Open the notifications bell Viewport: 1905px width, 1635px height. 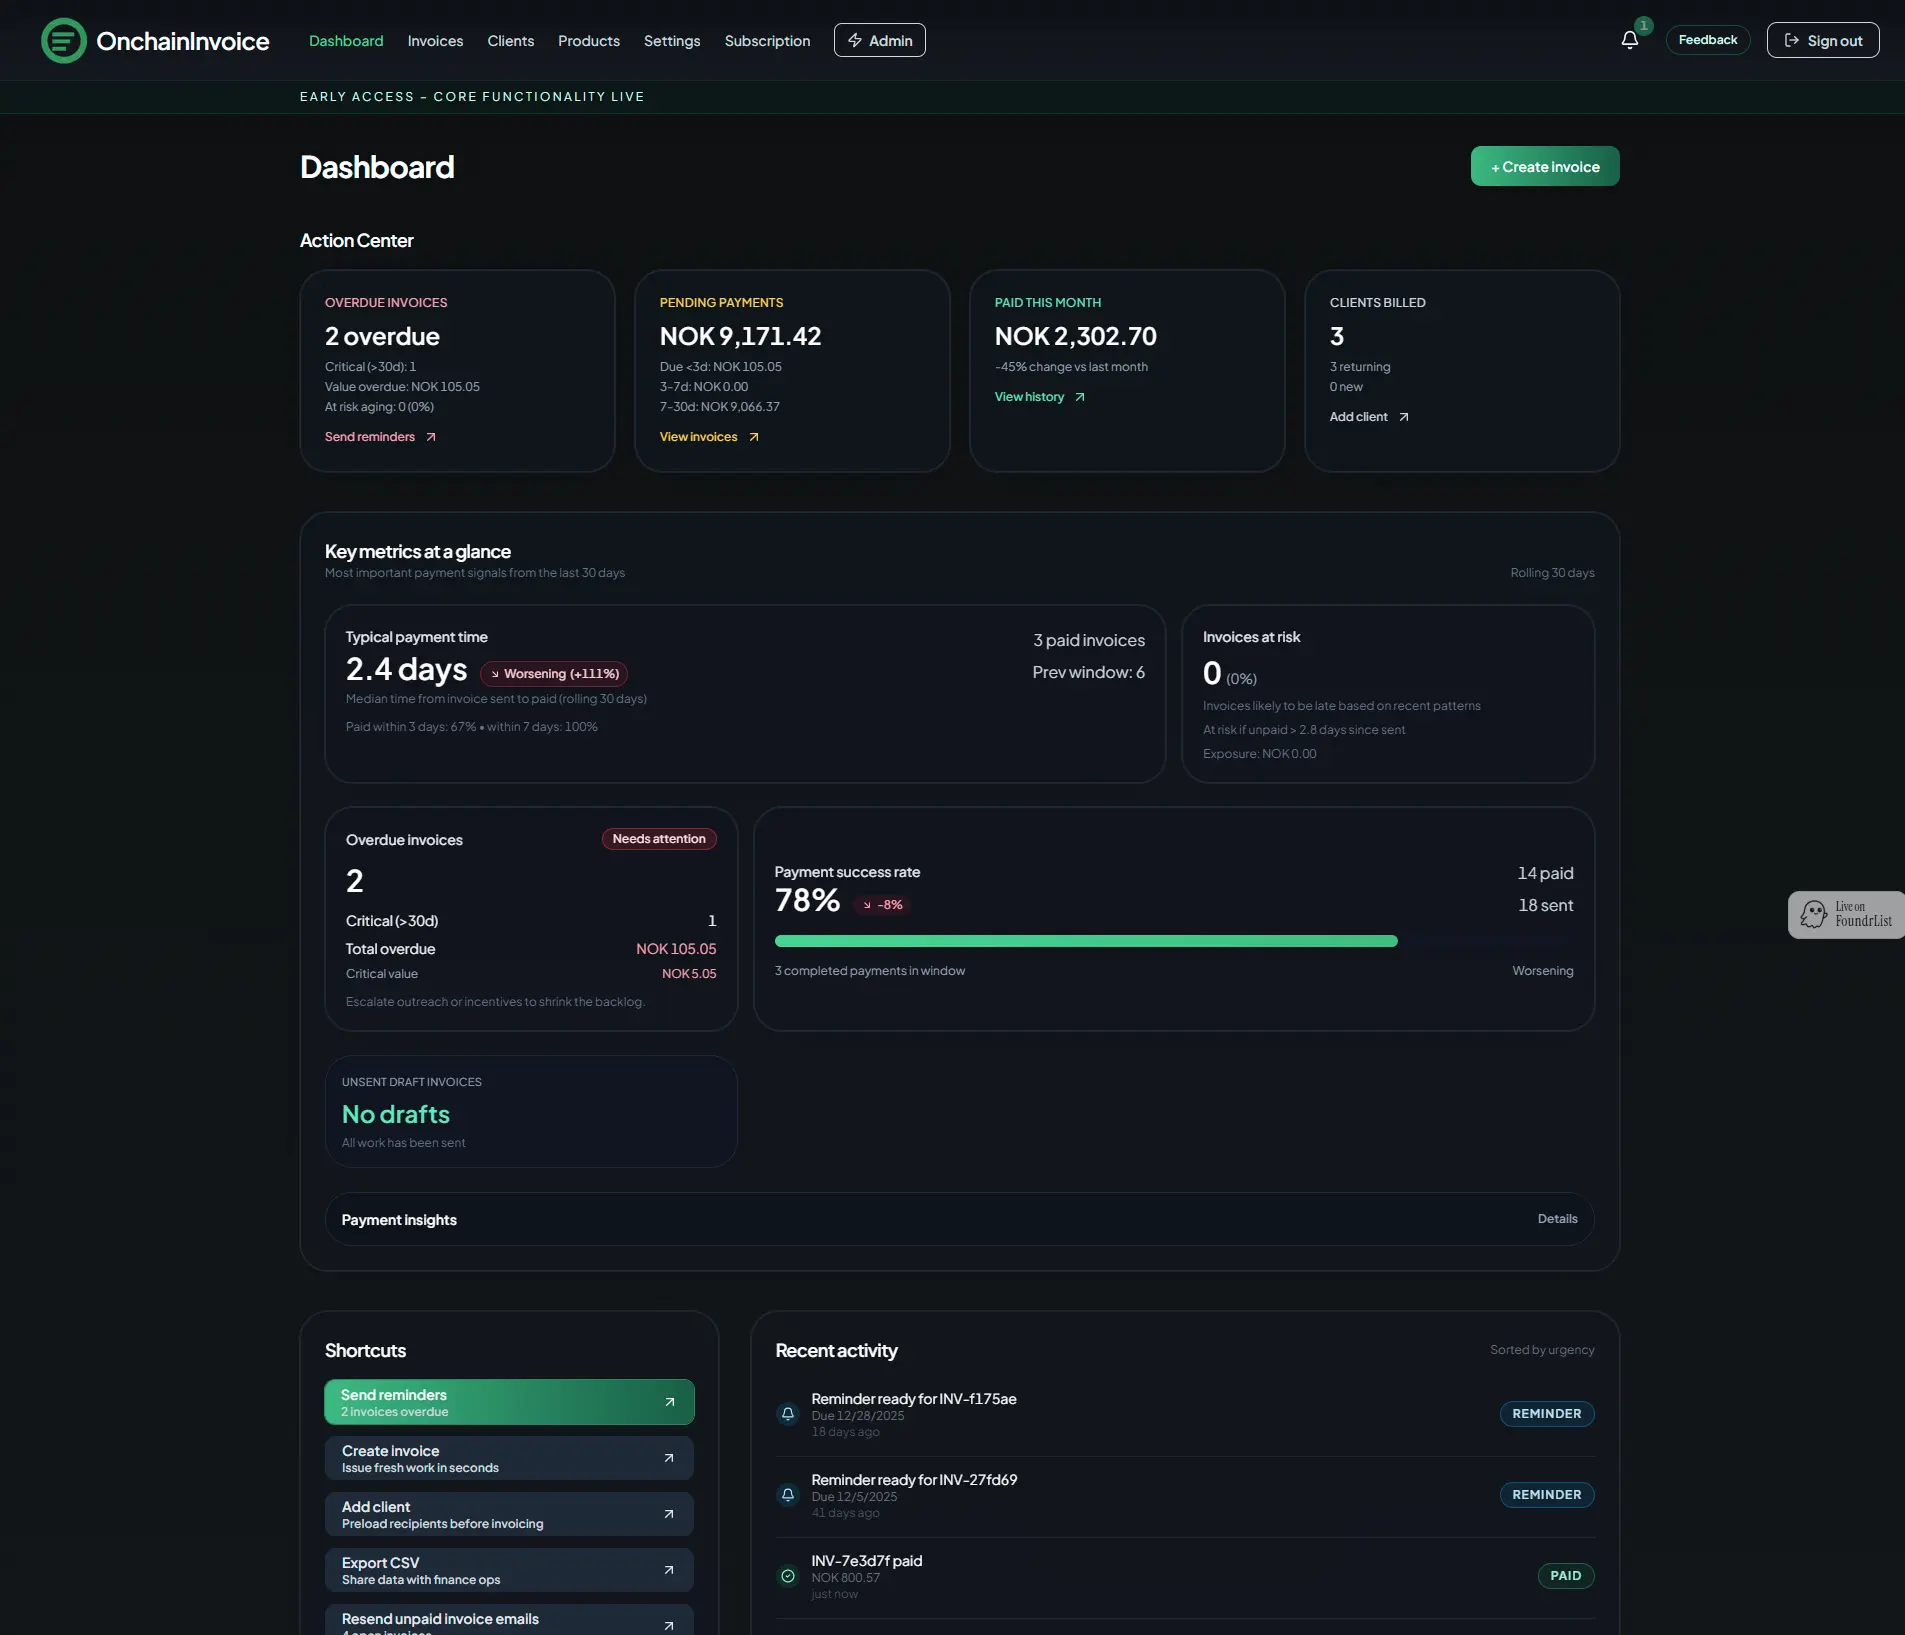point(1629,40)
